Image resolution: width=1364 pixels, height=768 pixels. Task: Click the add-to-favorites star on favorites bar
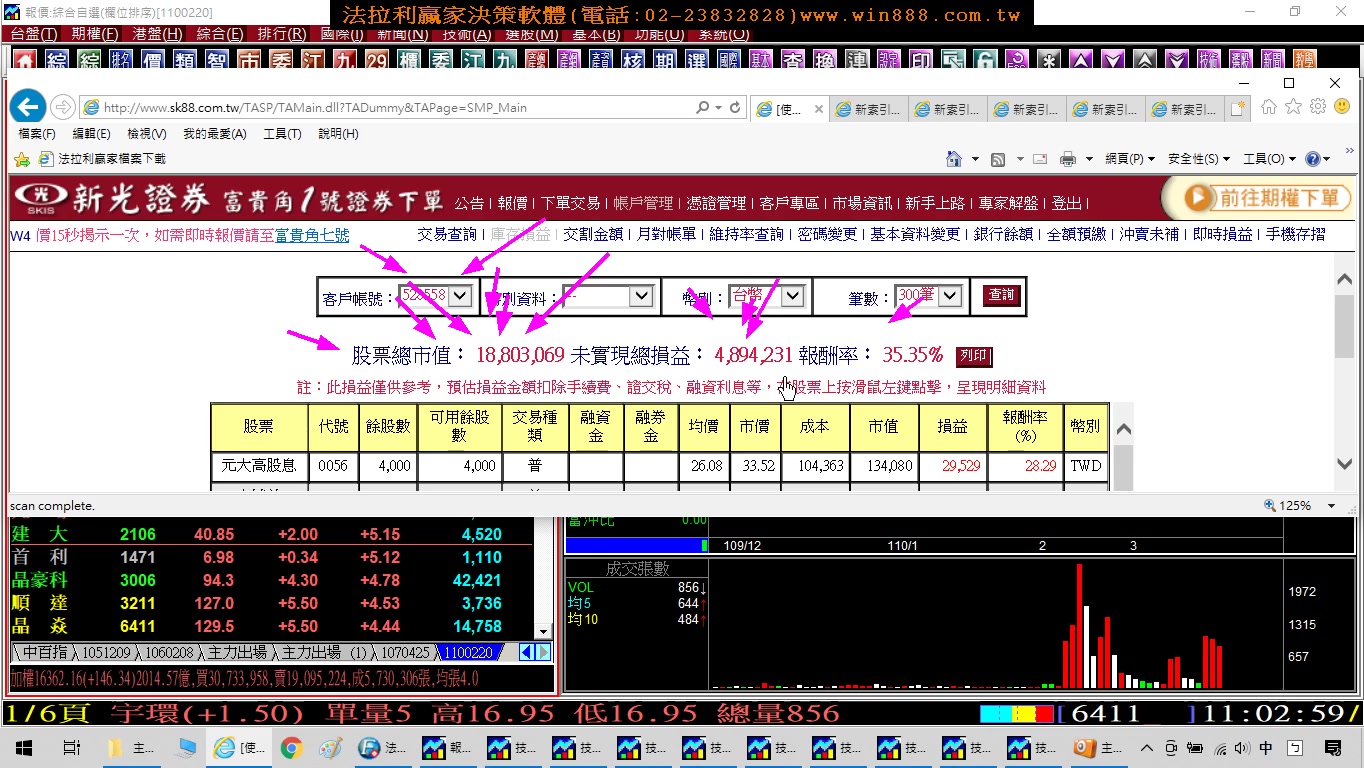pyautogui.click(x=22, y=159)
